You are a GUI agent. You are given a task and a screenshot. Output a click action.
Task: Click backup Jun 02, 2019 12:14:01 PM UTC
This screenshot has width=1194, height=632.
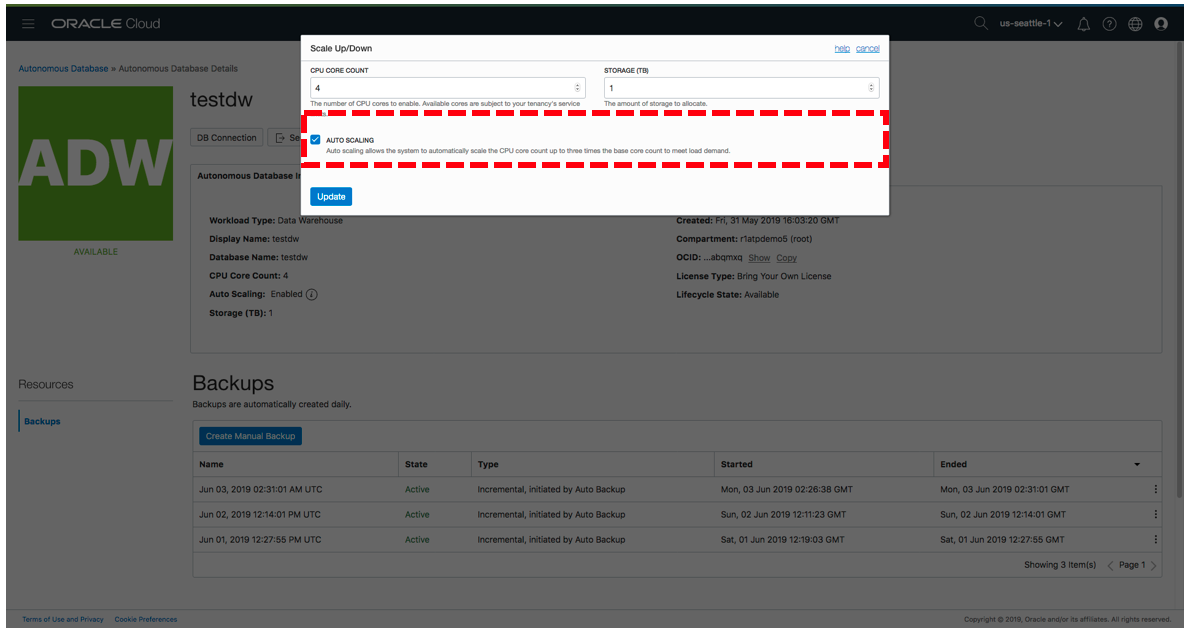[260, 515]
